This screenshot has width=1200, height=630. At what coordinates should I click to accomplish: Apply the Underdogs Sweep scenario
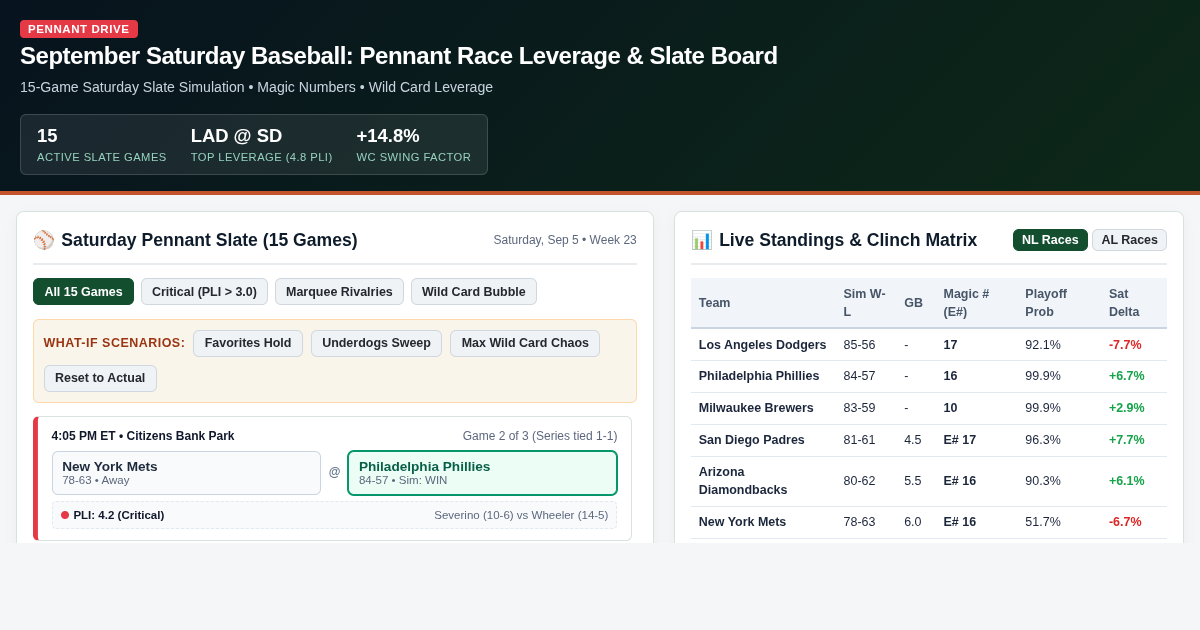pyautogui.click(x=376, y=343)
